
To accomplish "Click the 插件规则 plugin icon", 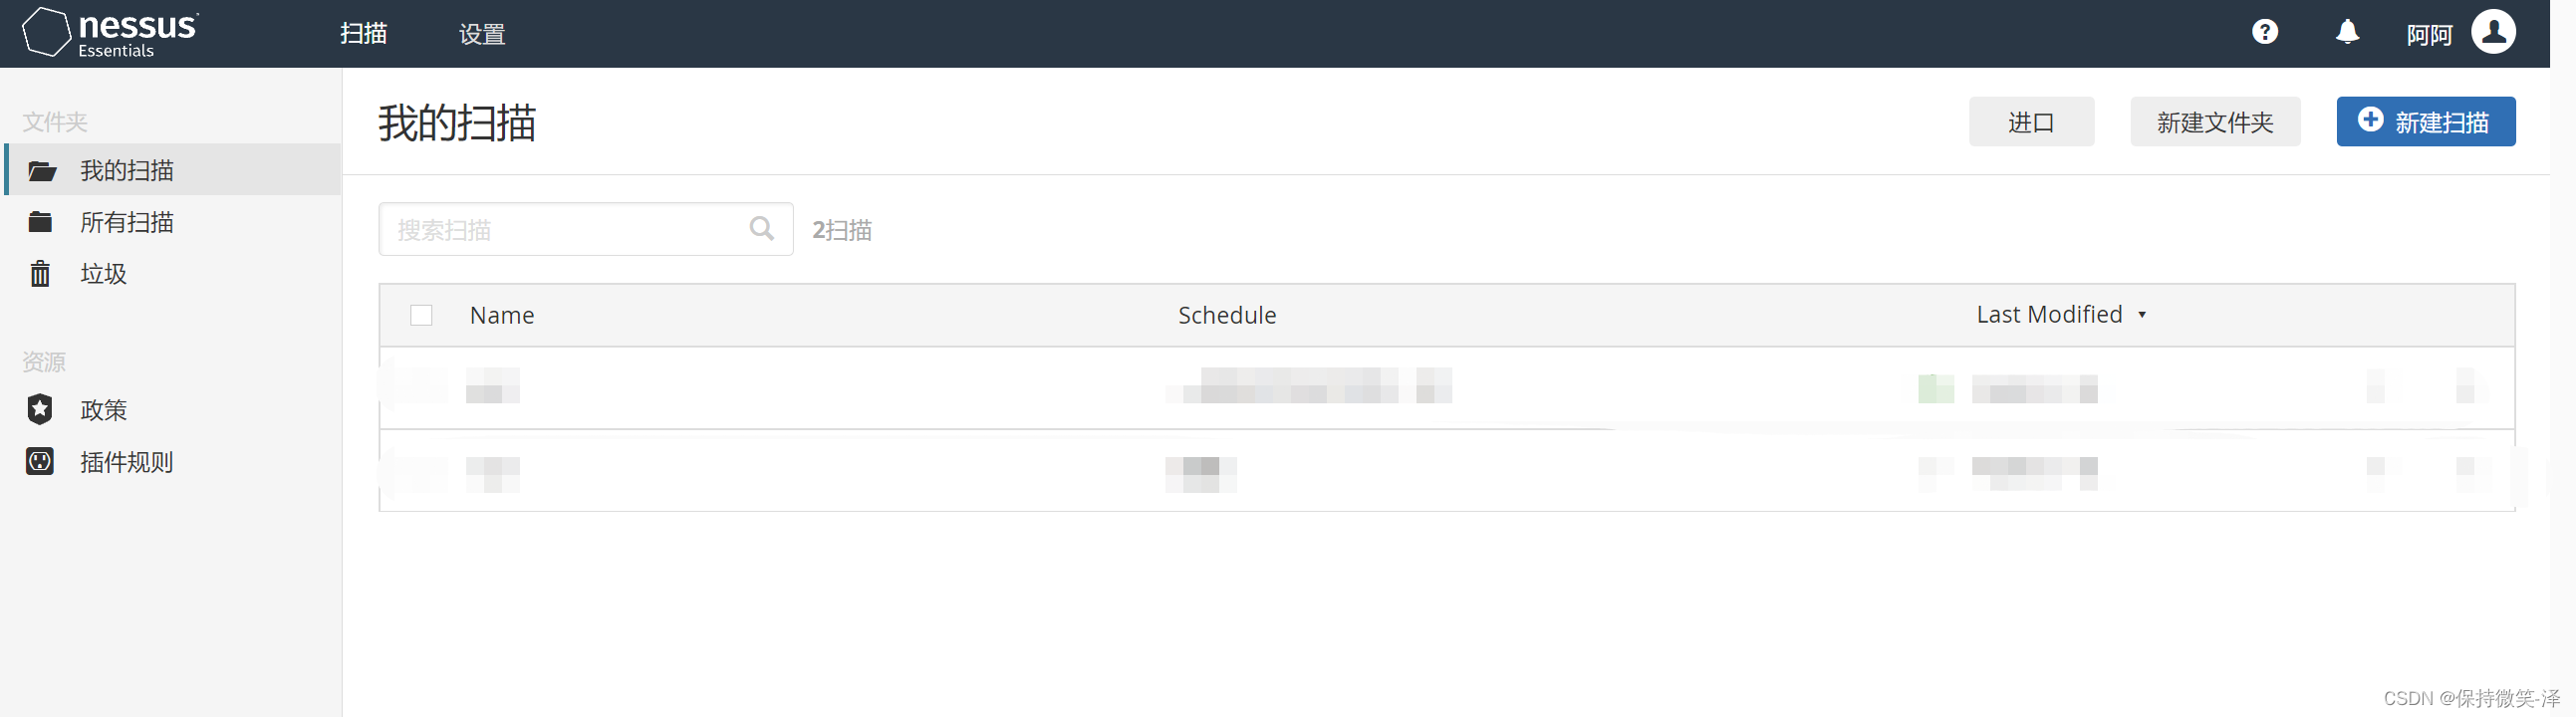I will tap(40, 461).
